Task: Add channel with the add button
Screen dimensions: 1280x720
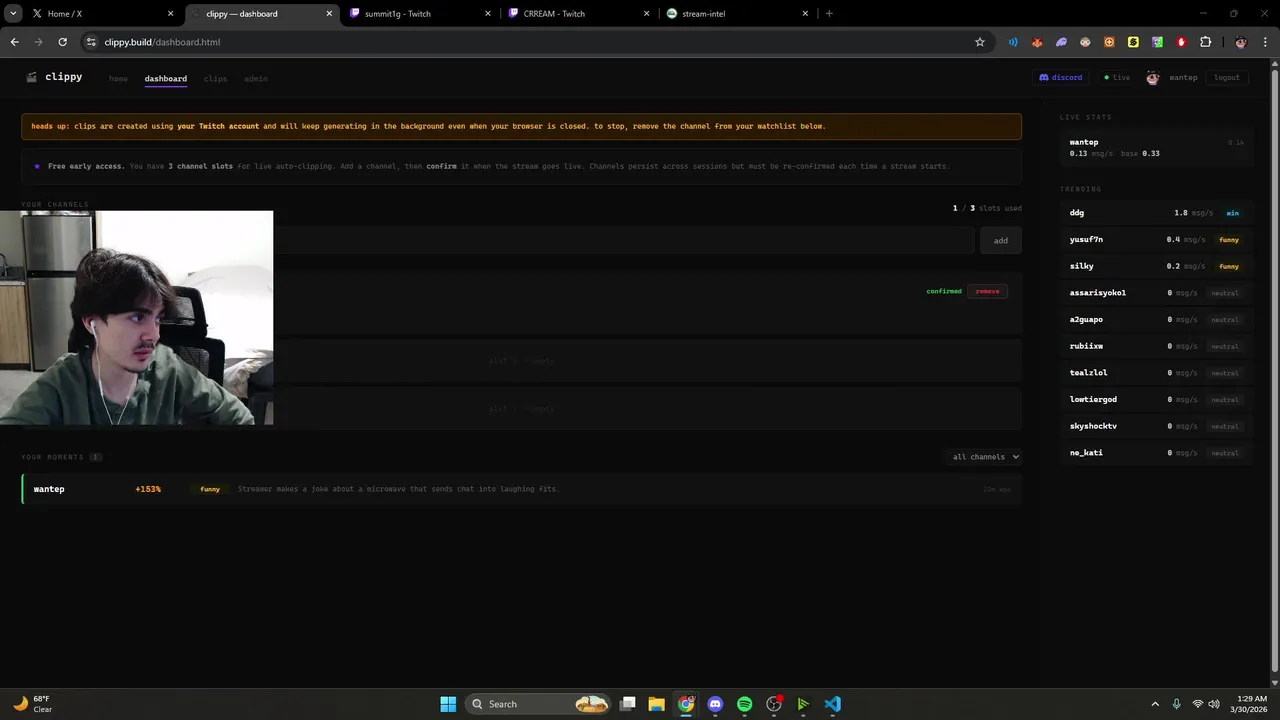Action: coord(1000,240)
